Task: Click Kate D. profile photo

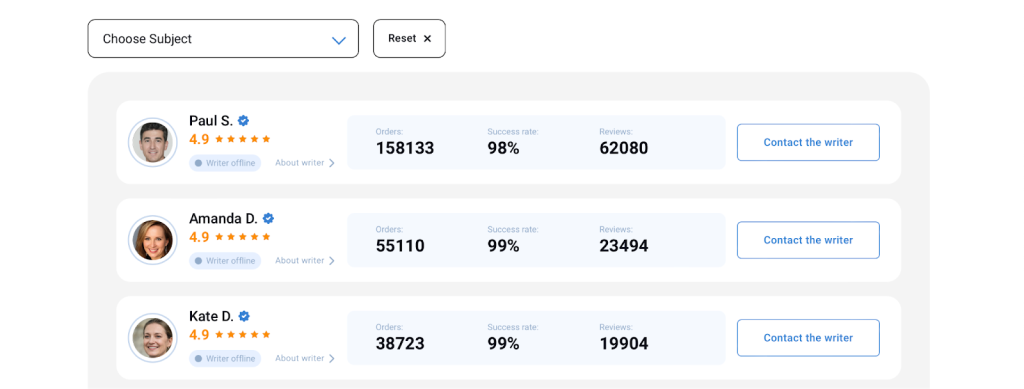Action: pyautogui.click(x=153, y=338)
